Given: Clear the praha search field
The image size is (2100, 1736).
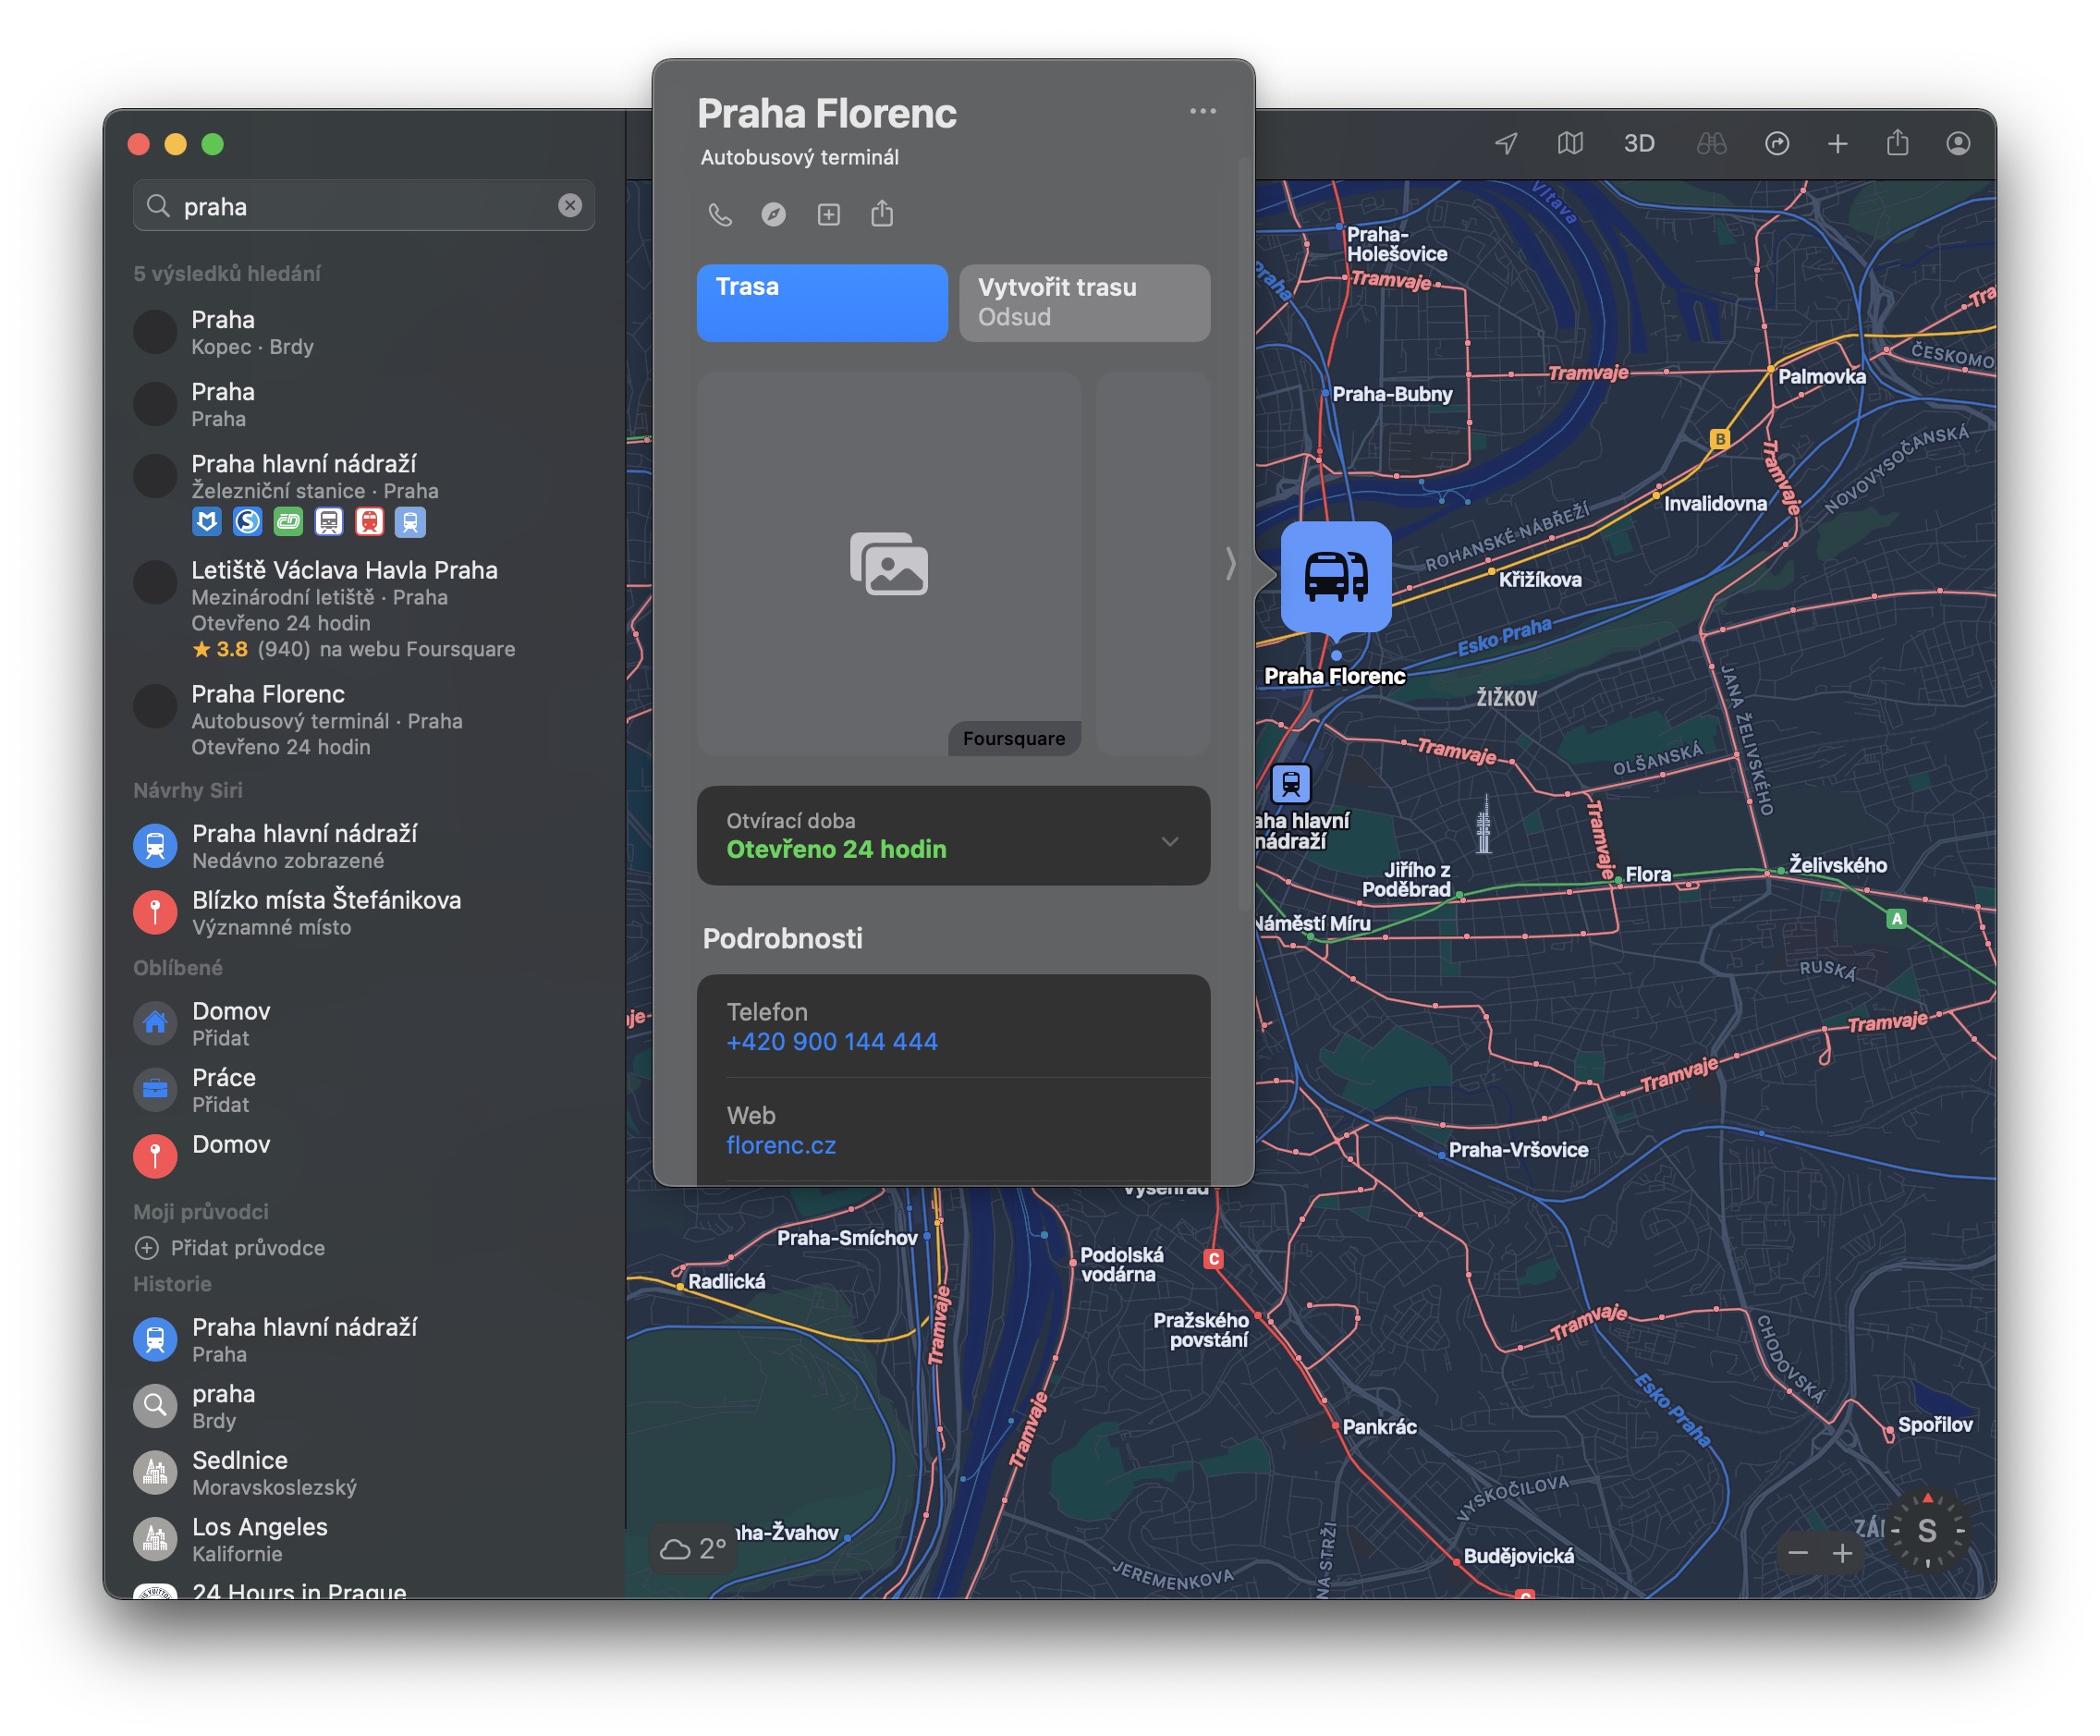Looking at the screenshot, I should (570, 205).
